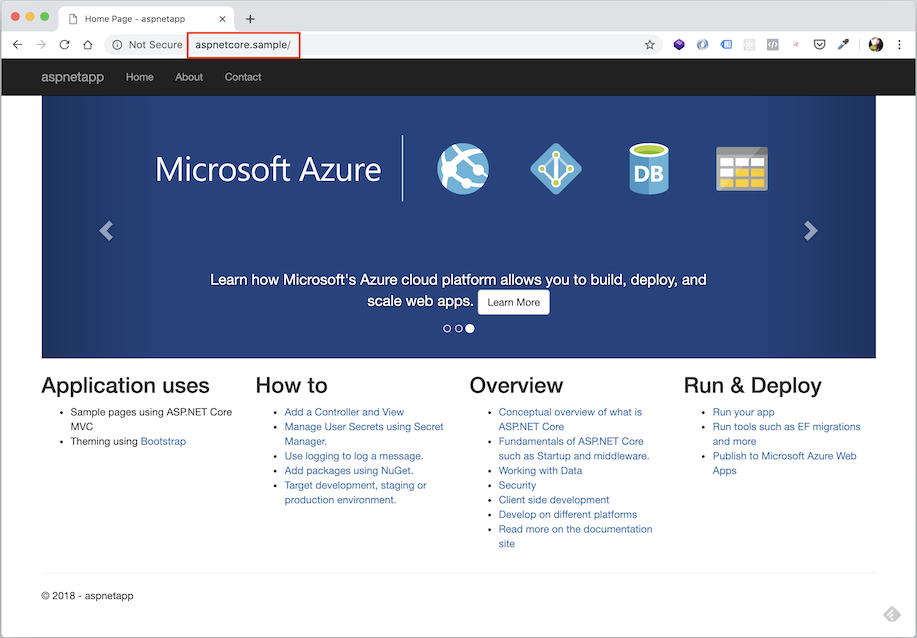Open the Chrome profile avatar
This screenshot has height=638, width=917.
click(875, 44)
